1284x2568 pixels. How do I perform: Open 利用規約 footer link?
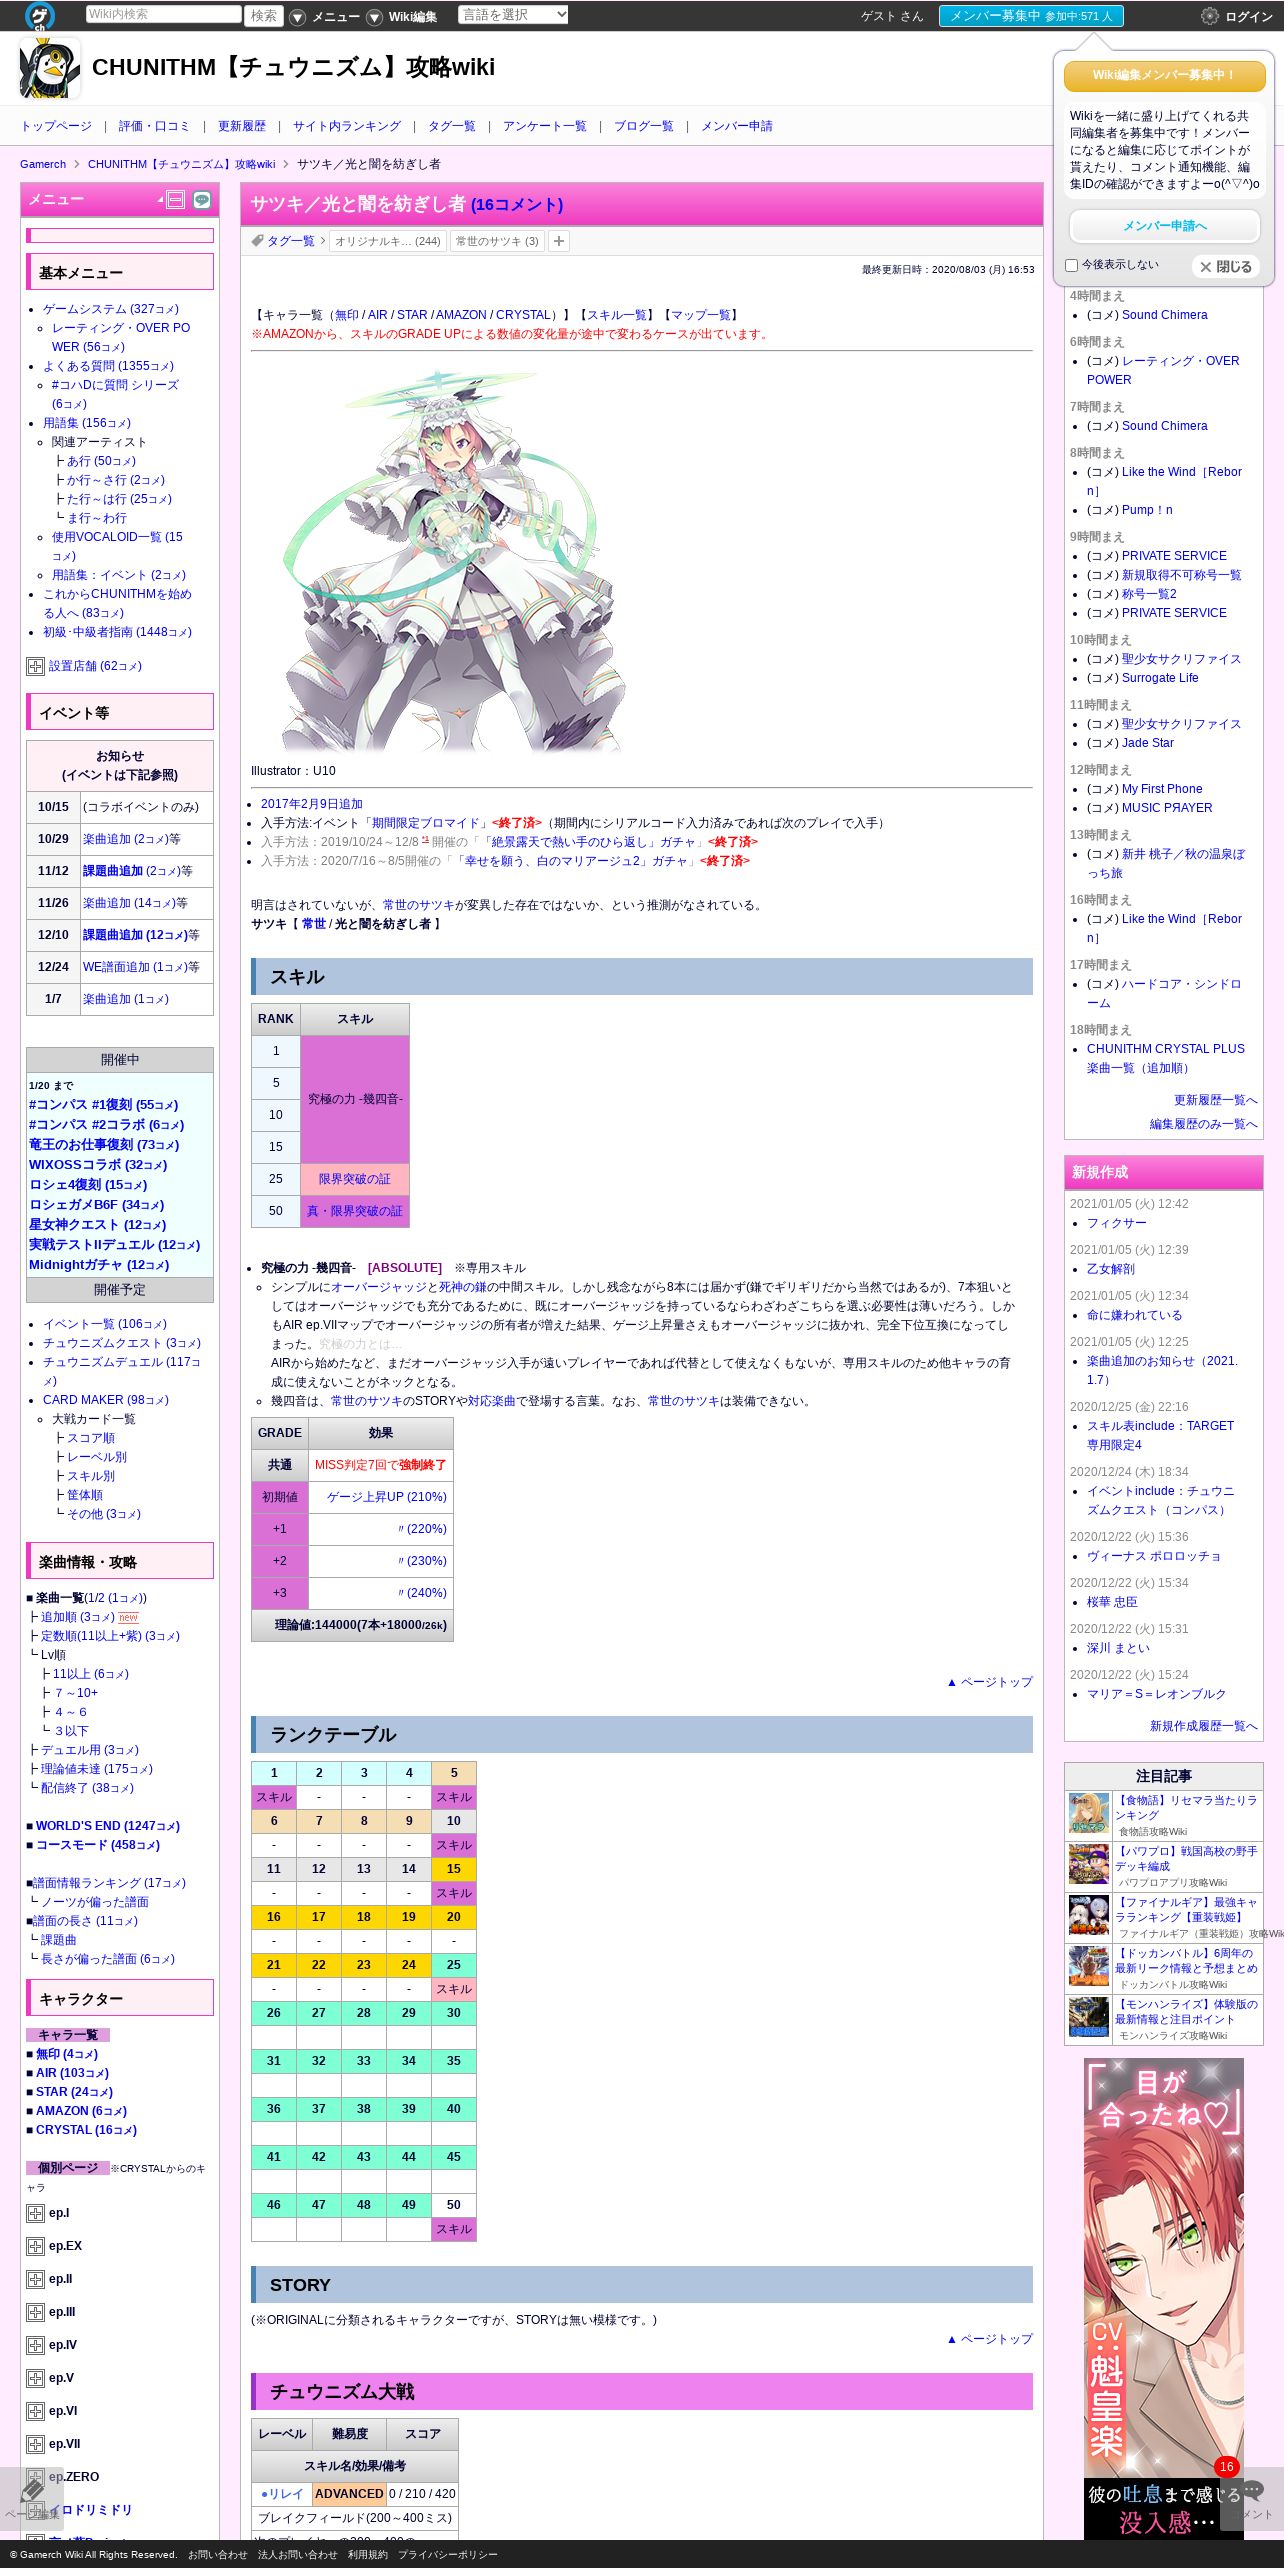(x=368, y=2554)
